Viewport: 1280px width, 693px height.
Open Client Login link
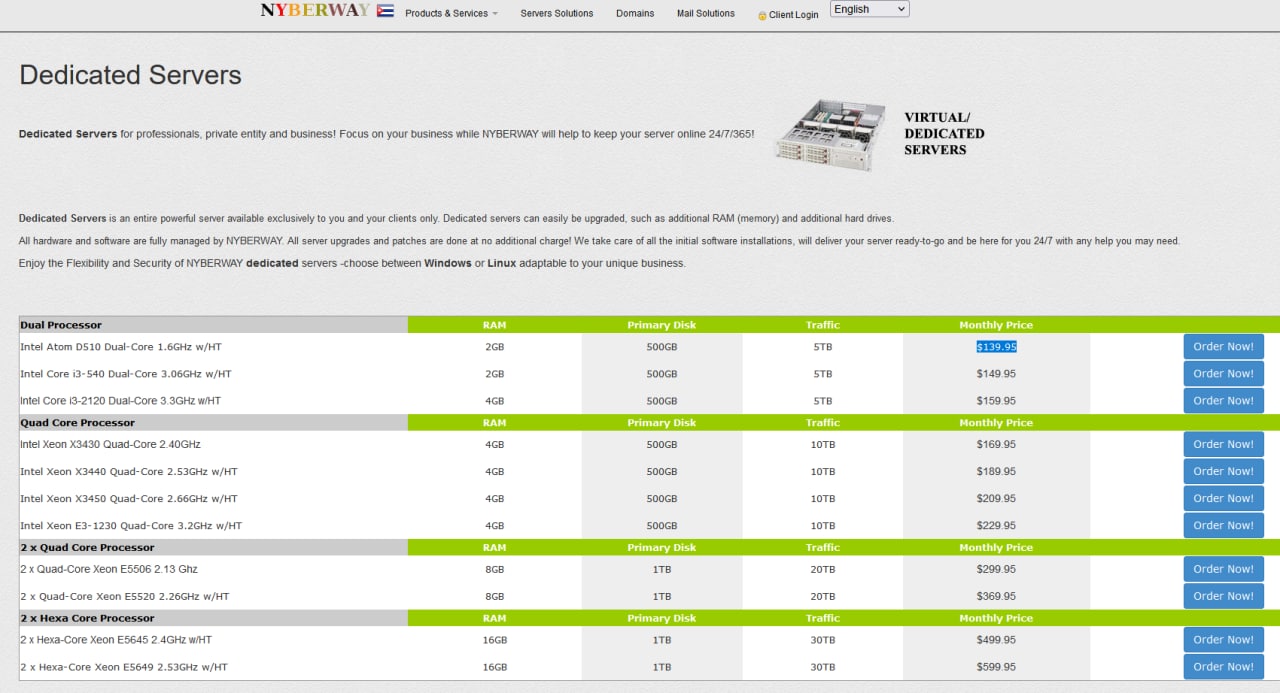(x=788, y=15)
